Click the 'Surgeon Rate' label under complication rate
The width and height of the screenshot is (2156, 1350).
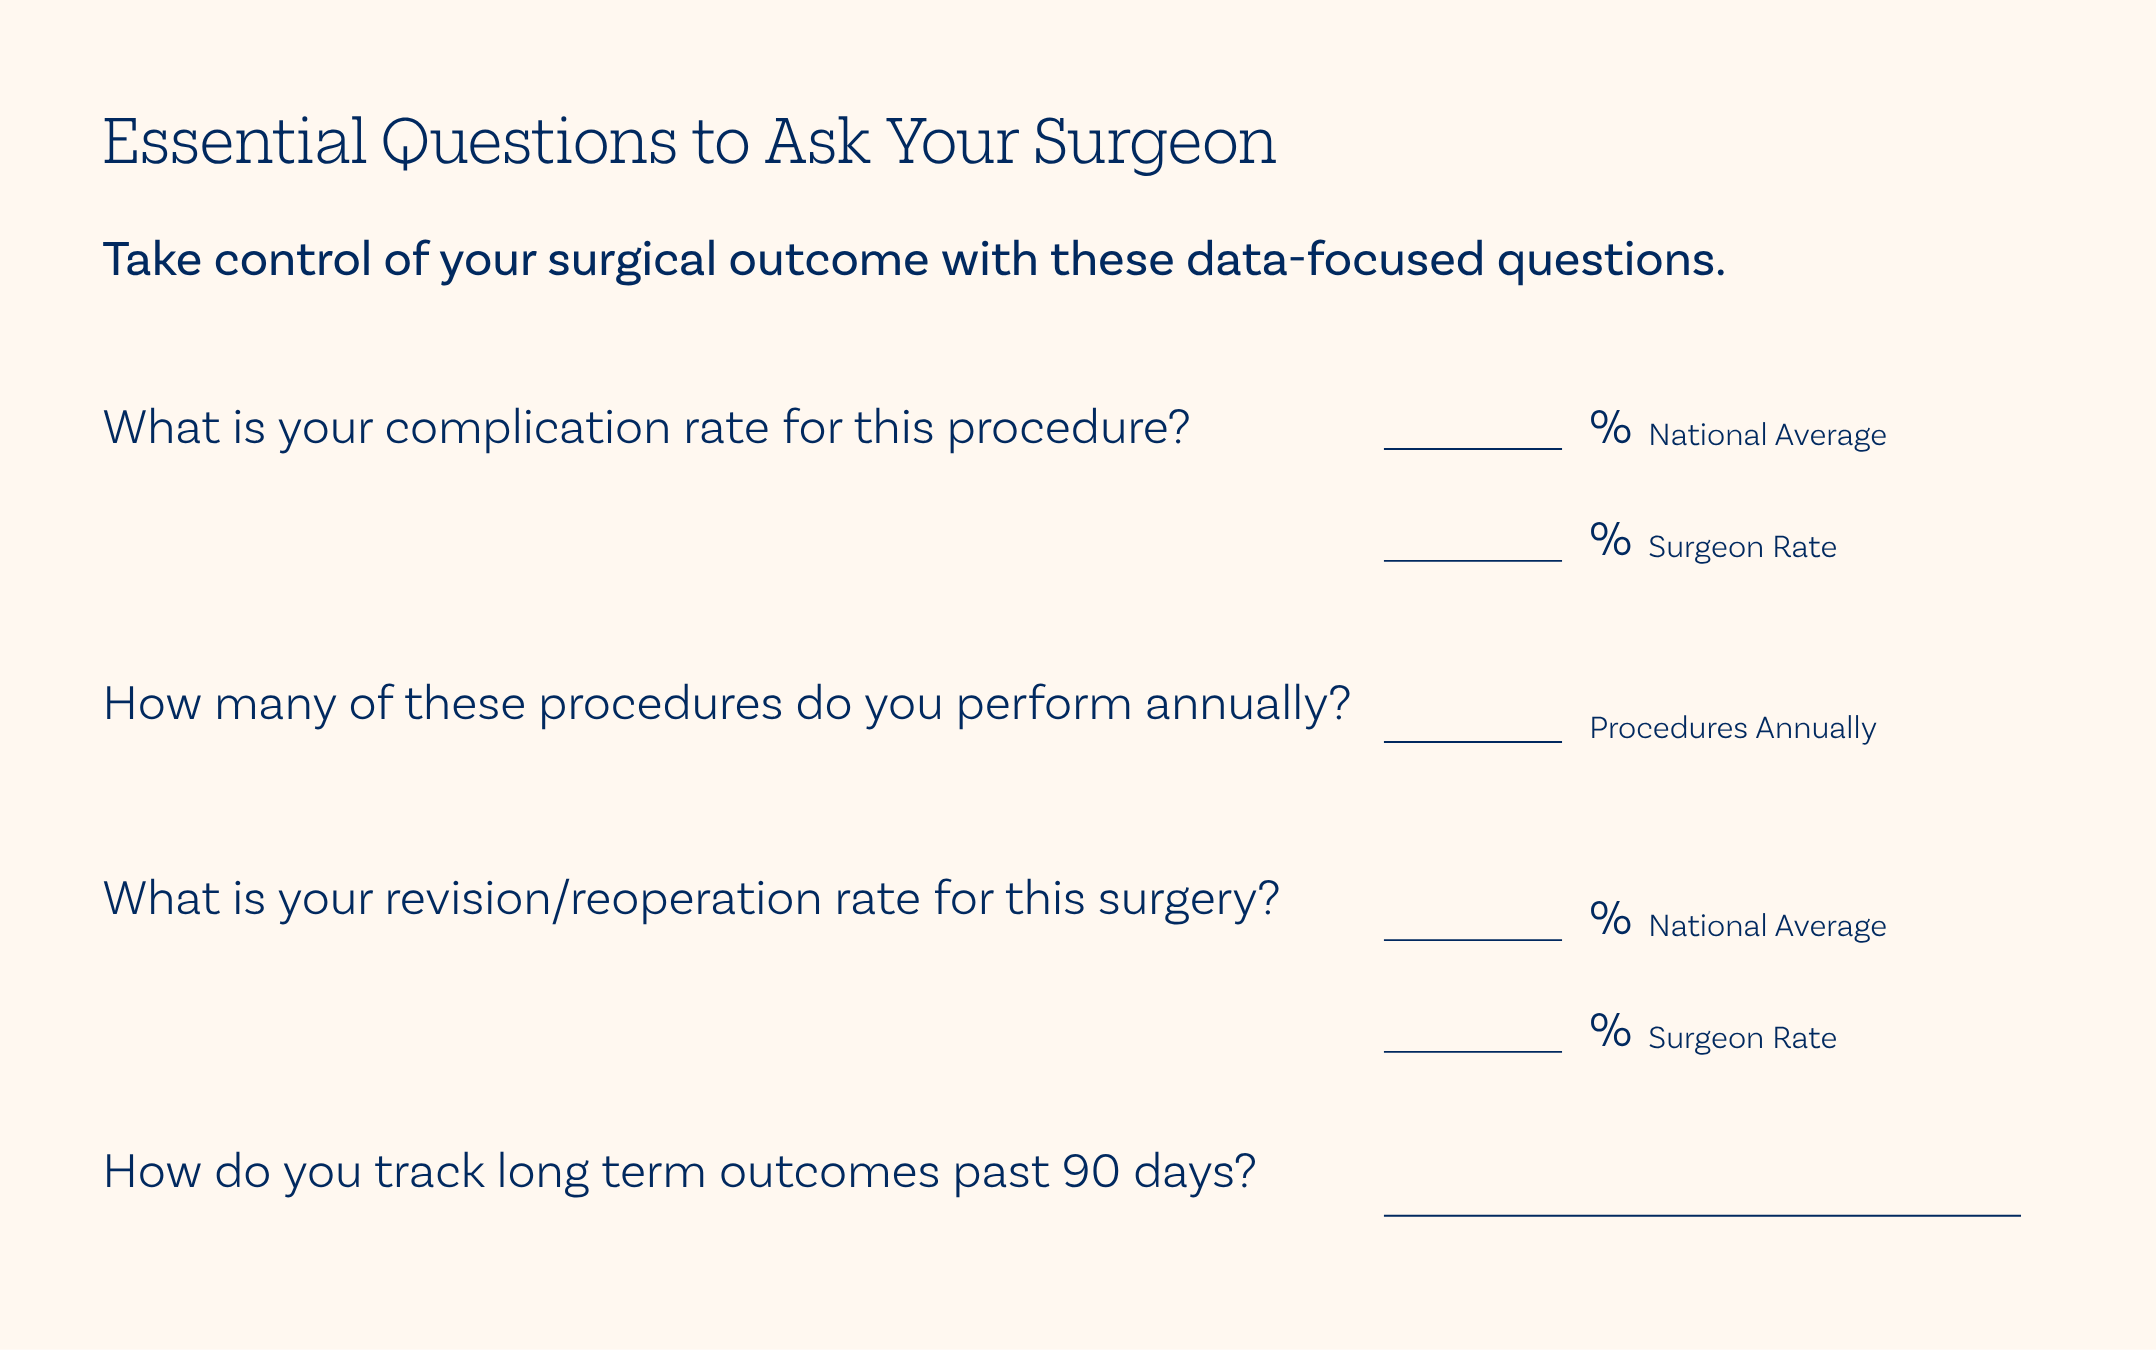click(x=1742, y=547)
